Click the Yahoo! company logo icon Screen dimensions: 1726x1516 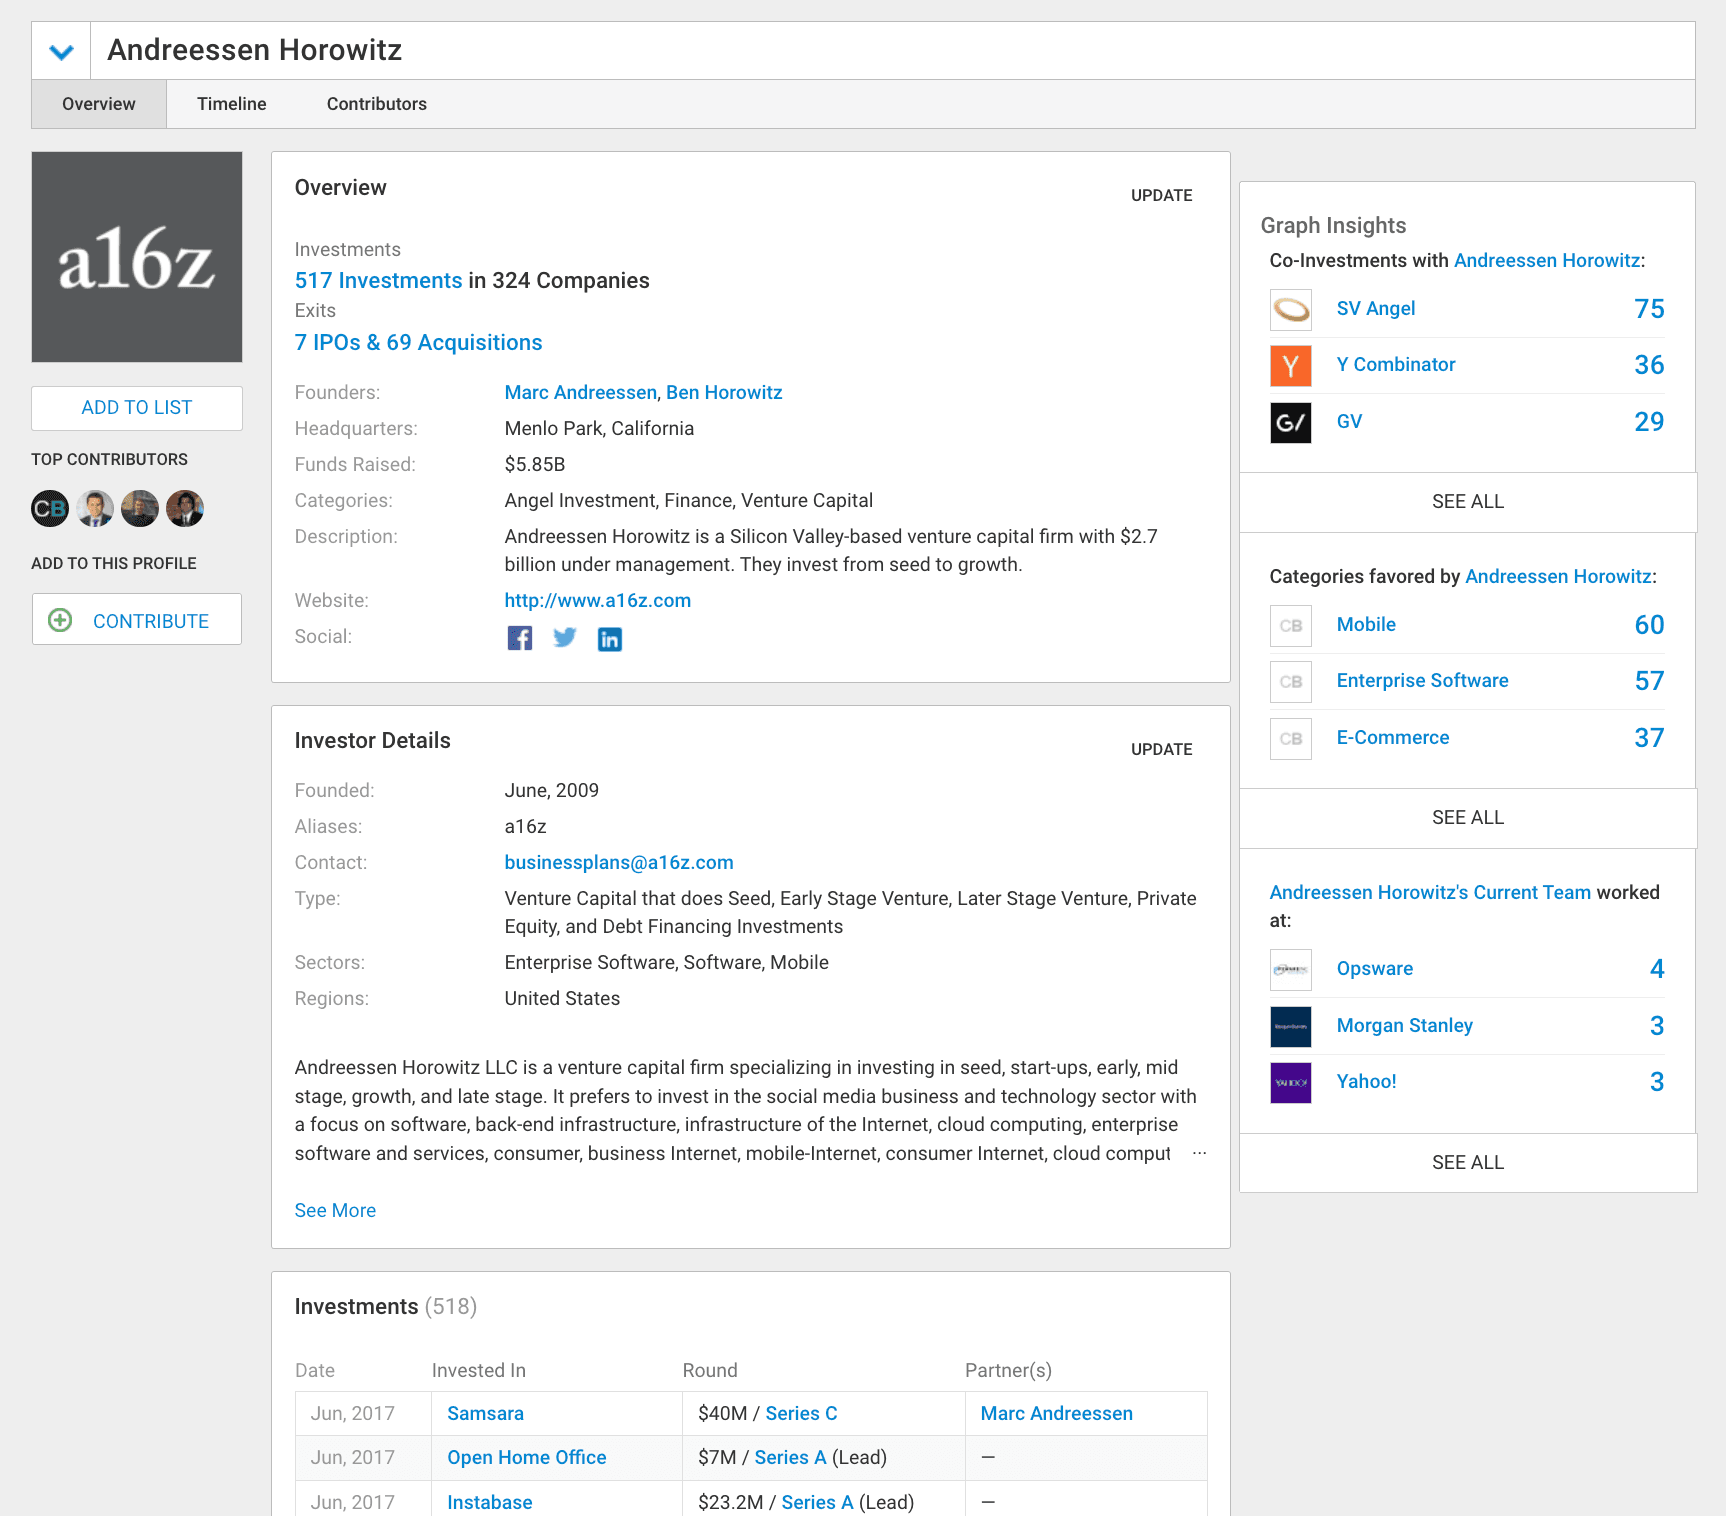[x=1290, y=1082]
